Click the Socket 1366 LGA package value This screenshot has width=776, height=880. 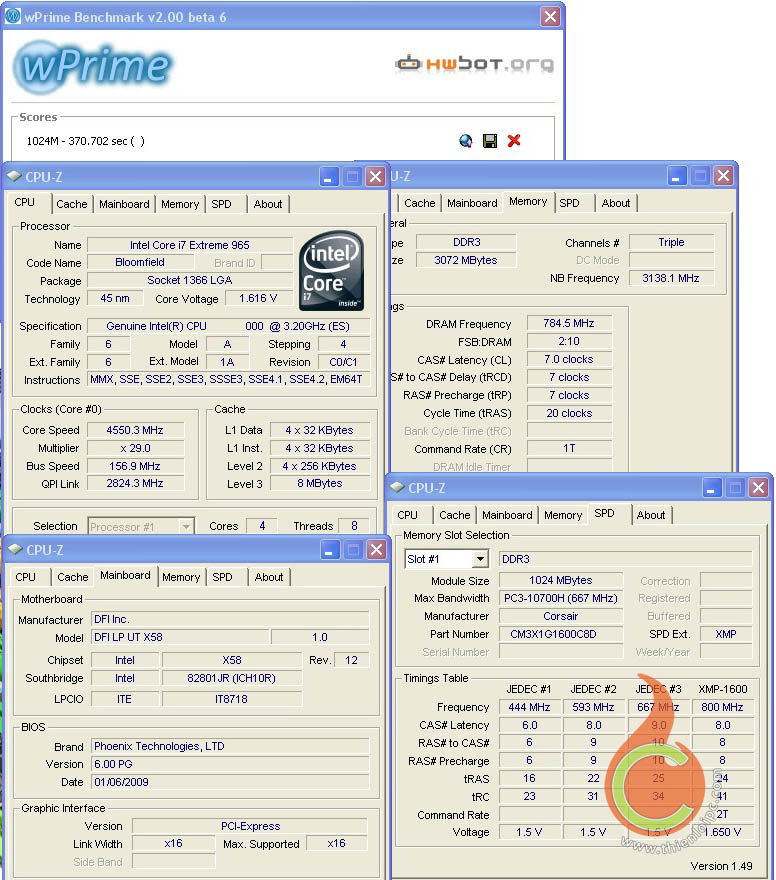[x=190, y=280]
